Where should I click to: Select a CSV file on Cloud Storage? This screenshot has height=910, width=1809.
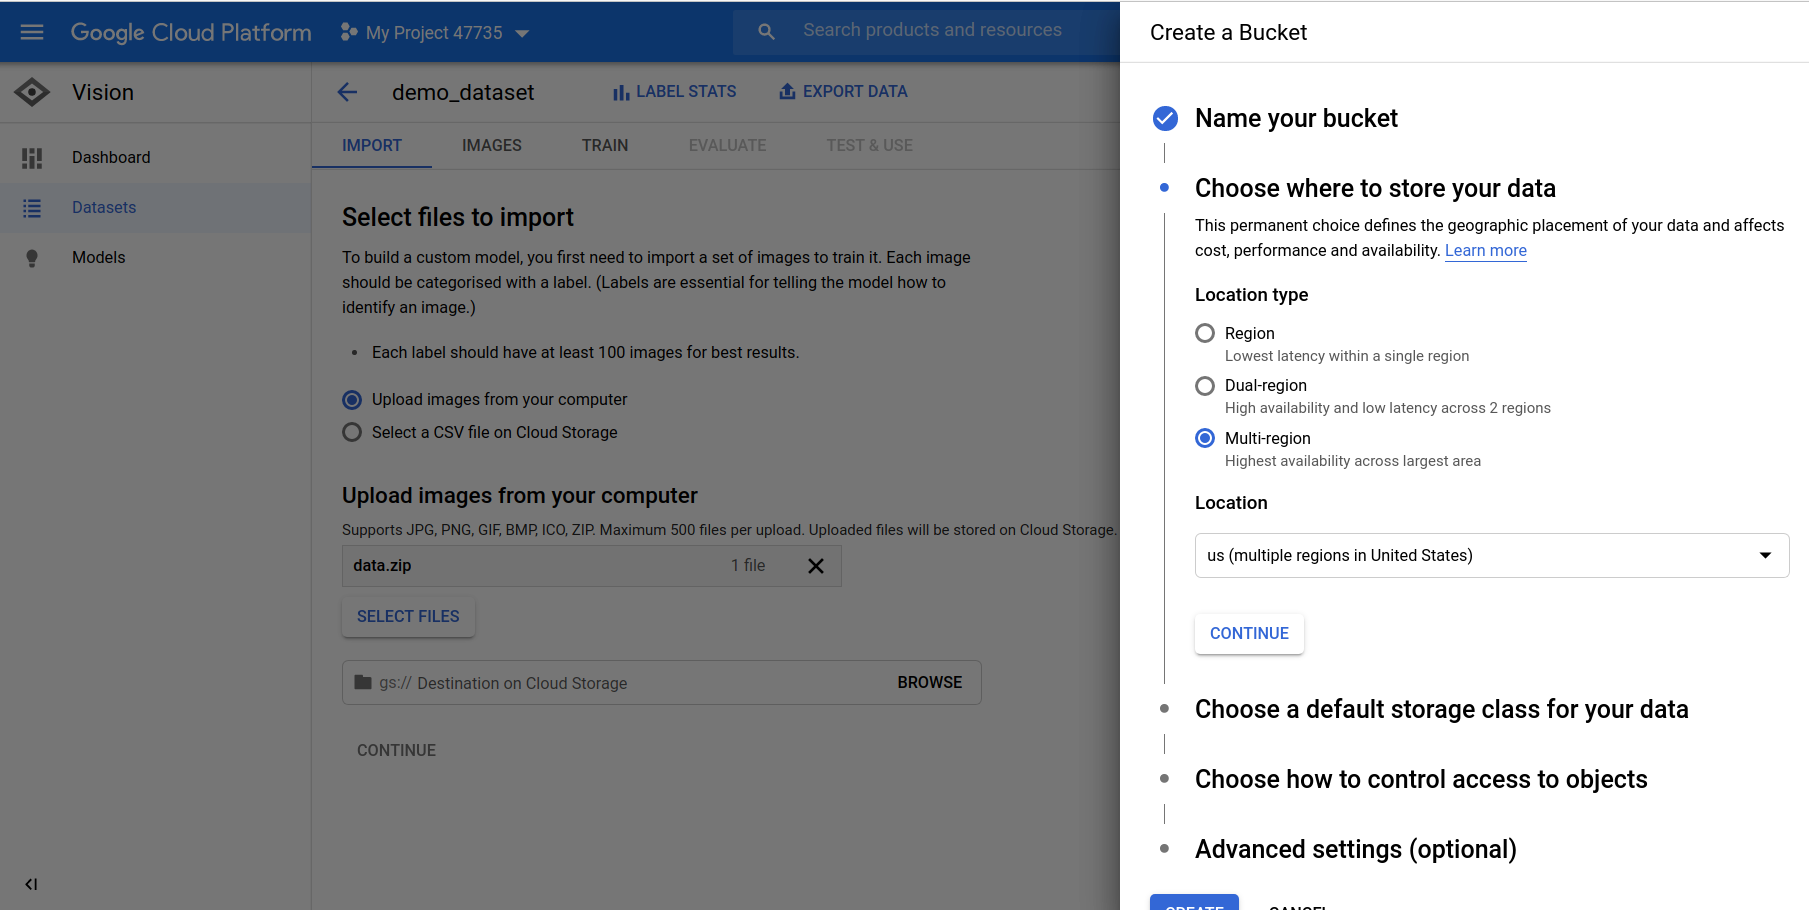coord(351,432)
